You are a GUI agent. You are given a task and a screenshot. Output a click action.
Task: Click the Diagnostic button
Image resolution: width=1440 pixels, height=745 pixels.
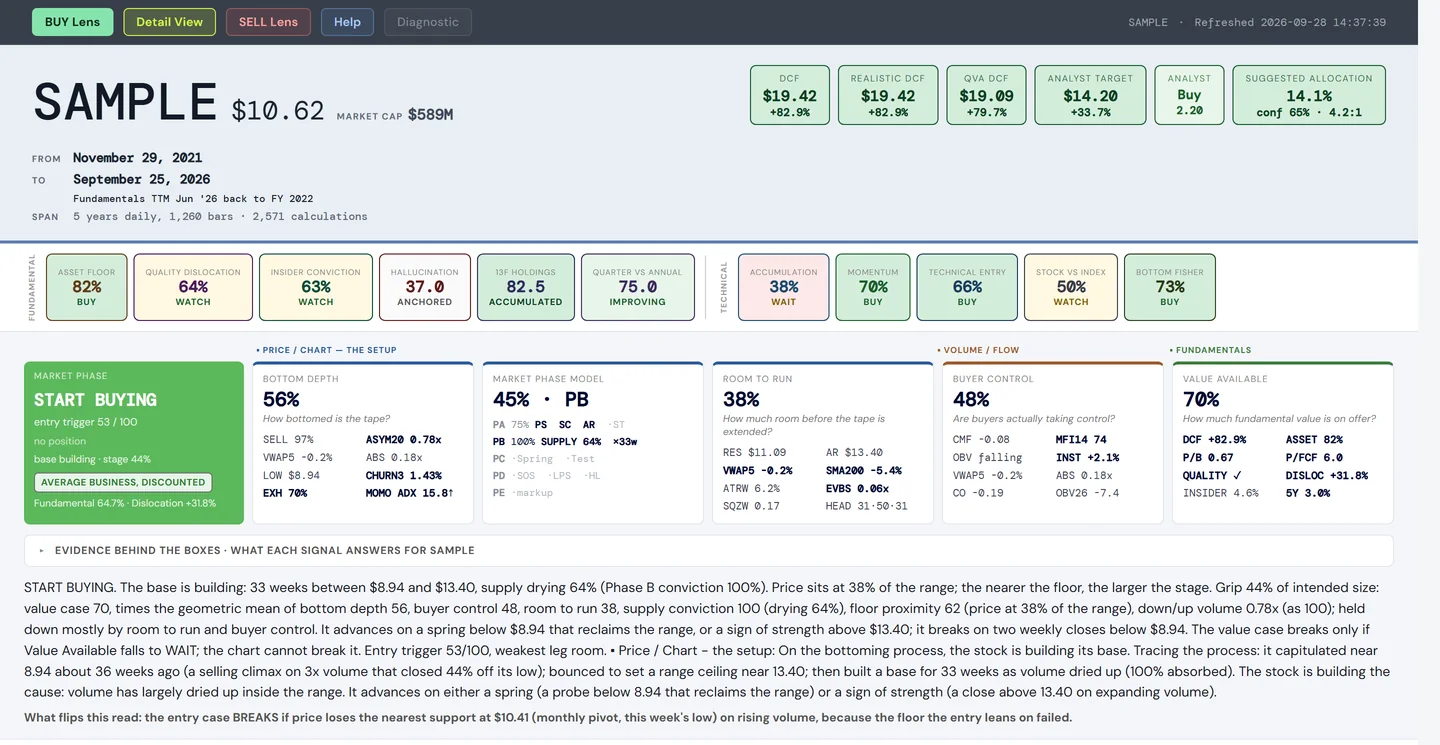coord(428,22)
